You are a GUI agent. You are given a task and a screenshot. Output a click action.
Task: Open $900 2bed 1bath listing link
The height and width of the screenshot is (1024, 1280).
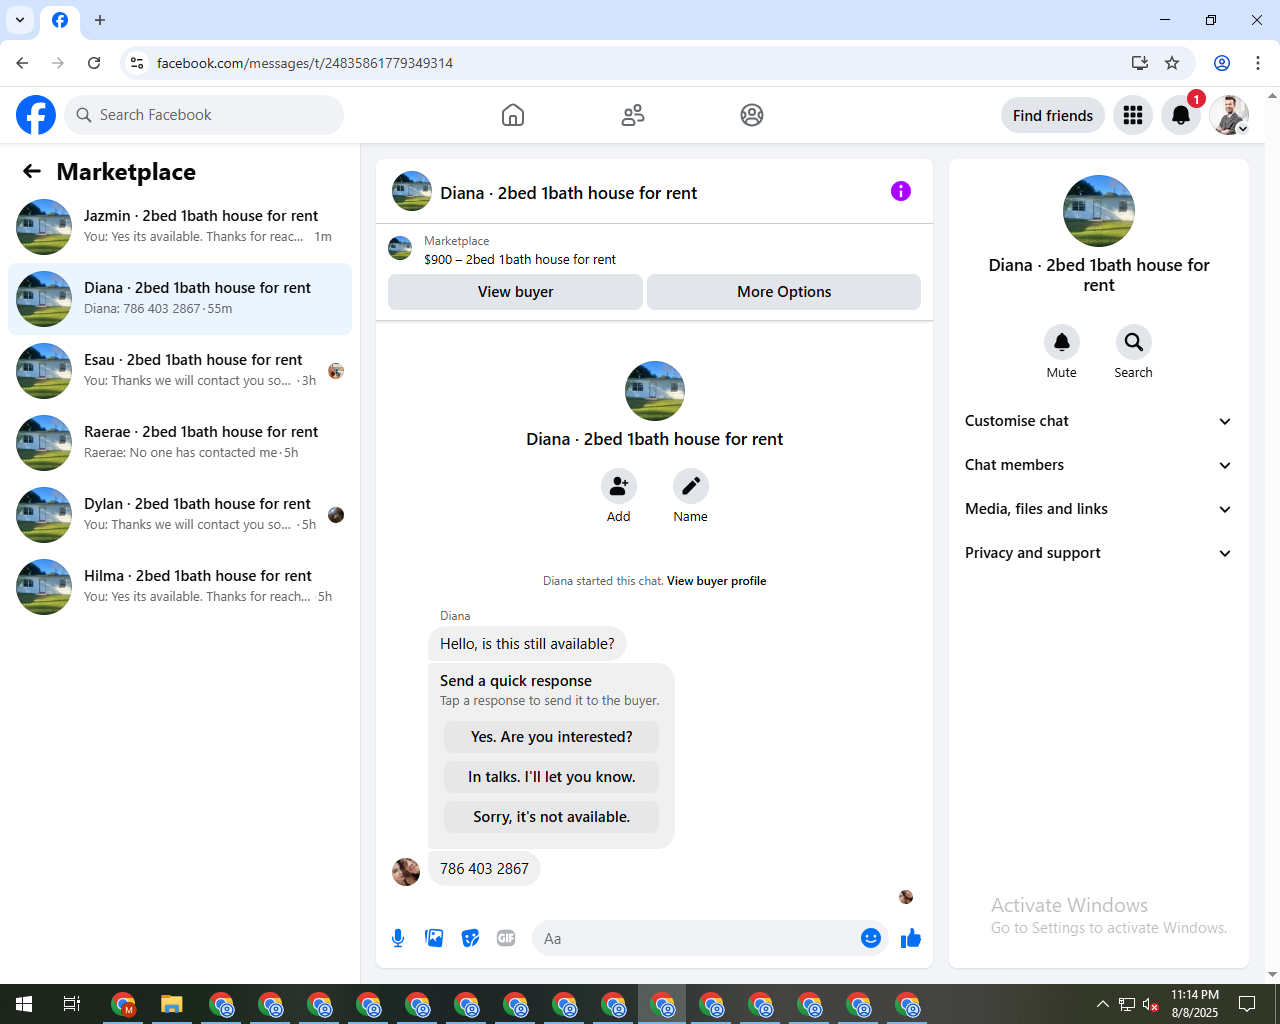tap(520, 259)
